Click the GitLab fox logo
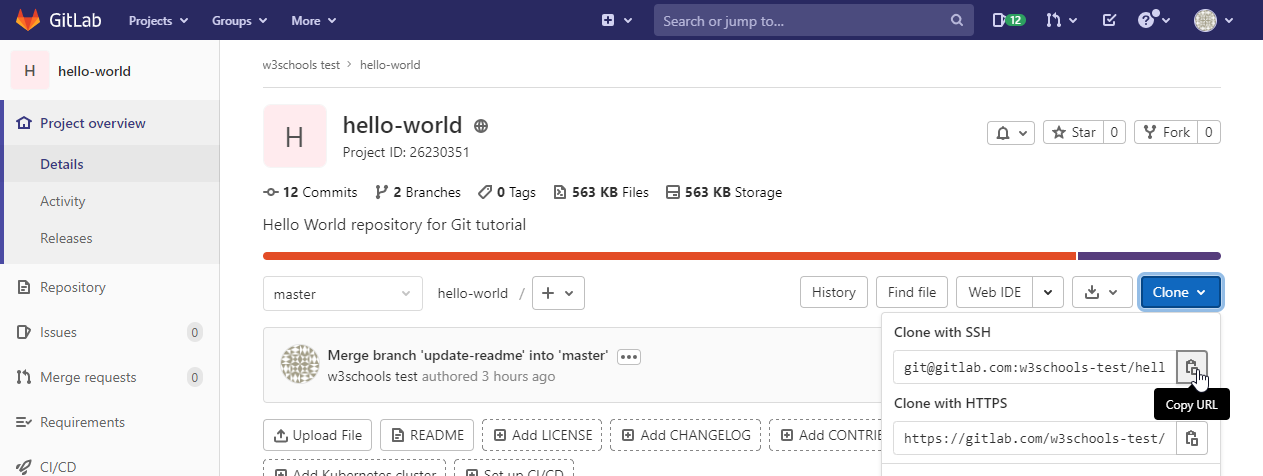Viewport: 1263px width, 476px height. 27,20
